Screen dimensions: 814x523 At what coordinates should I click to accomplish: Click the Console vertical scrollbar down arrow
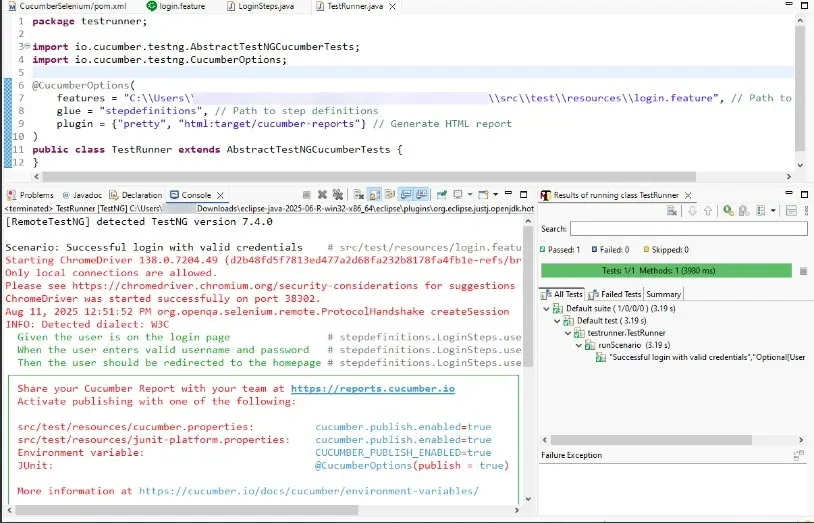(x=528, y=499)
